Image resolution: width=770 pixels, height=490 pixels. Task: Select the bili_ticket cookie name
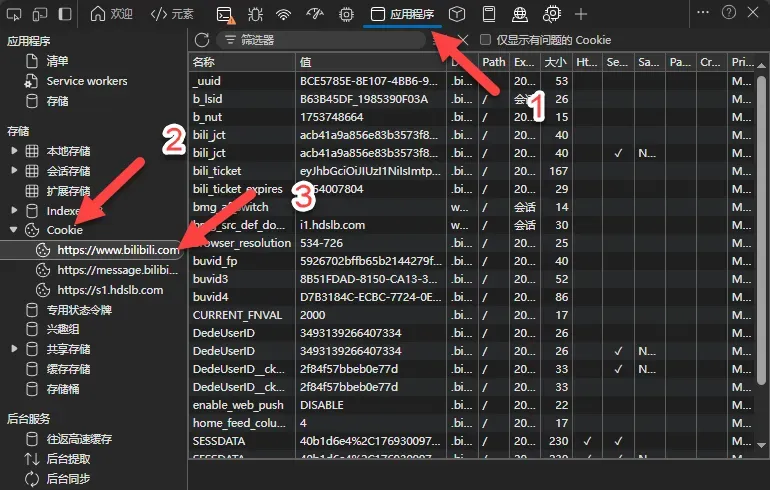[217, 171]
